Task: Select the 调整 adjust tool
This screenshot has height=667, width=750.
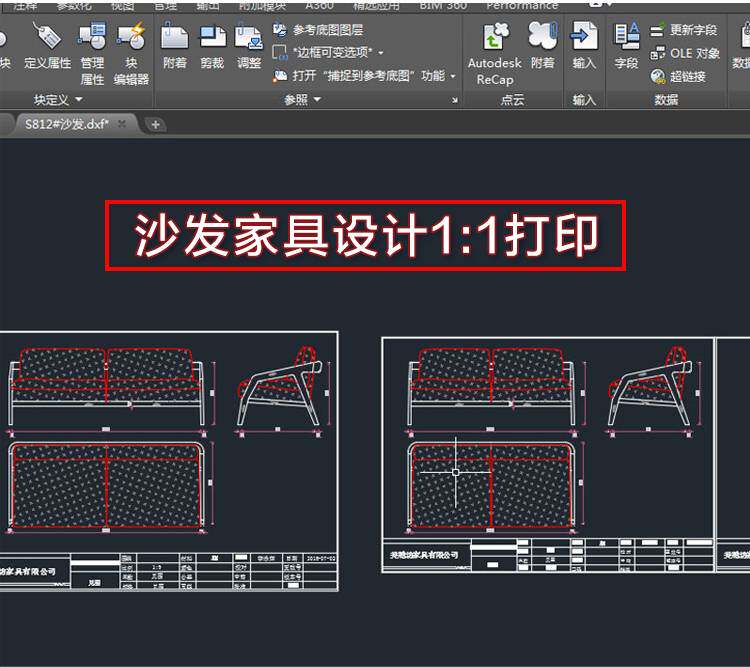Action: pyautogui.click(x=249, y=36)
